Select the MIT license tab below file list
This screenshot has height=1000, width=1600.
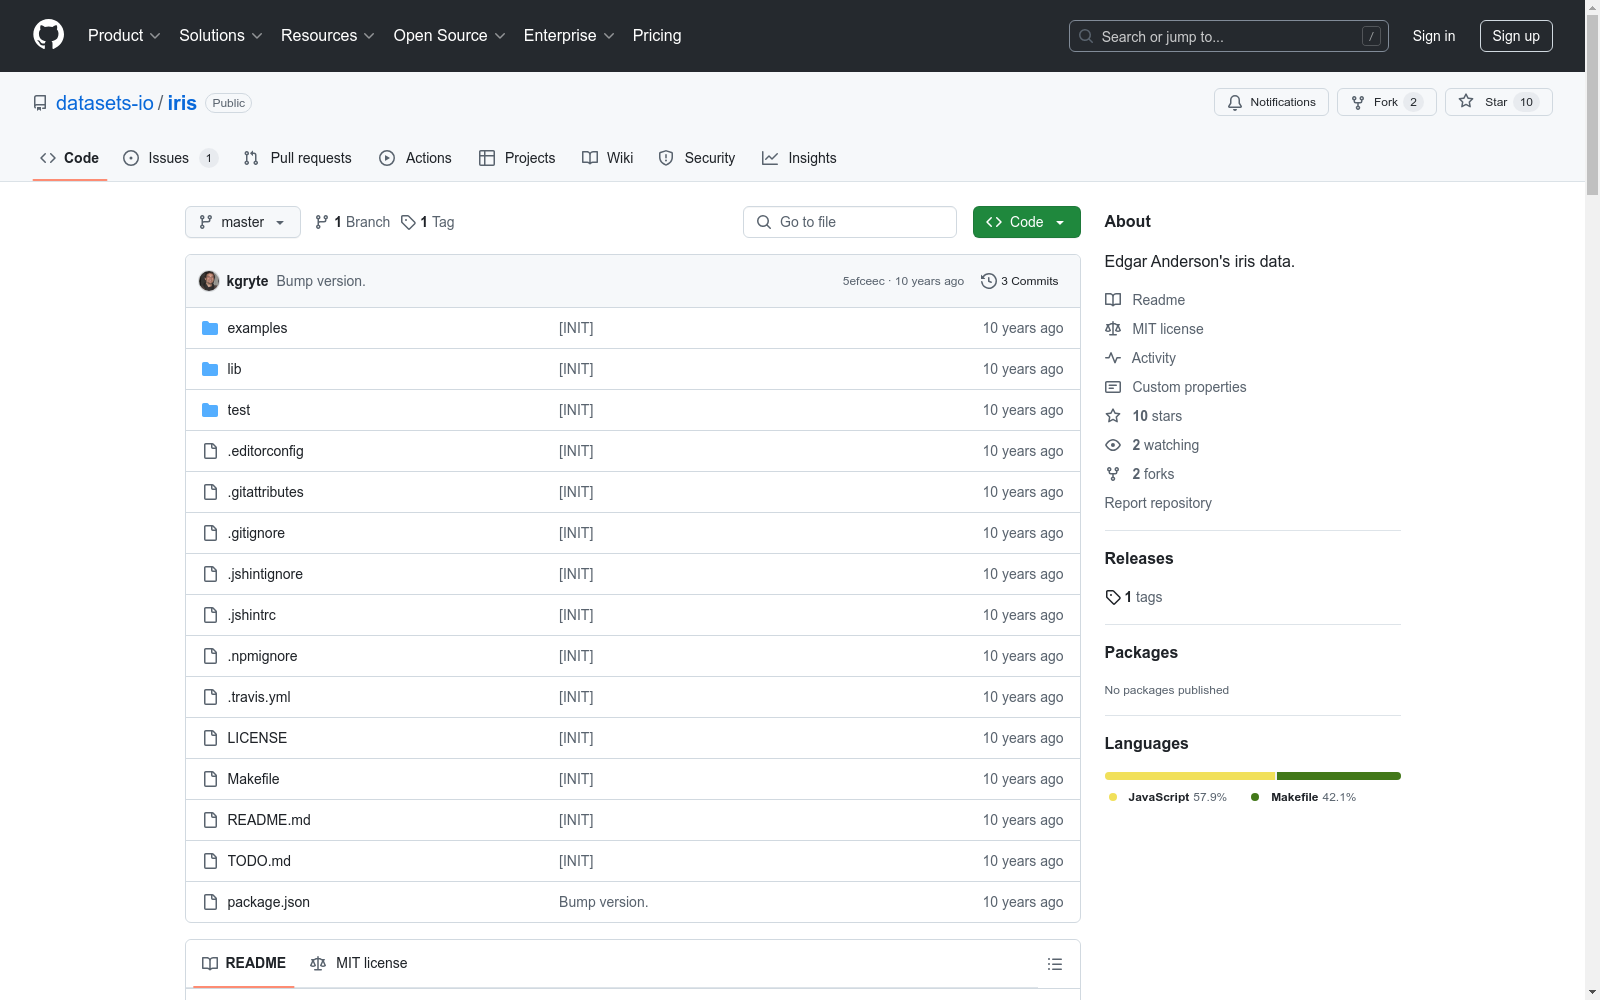click(359, 963)
